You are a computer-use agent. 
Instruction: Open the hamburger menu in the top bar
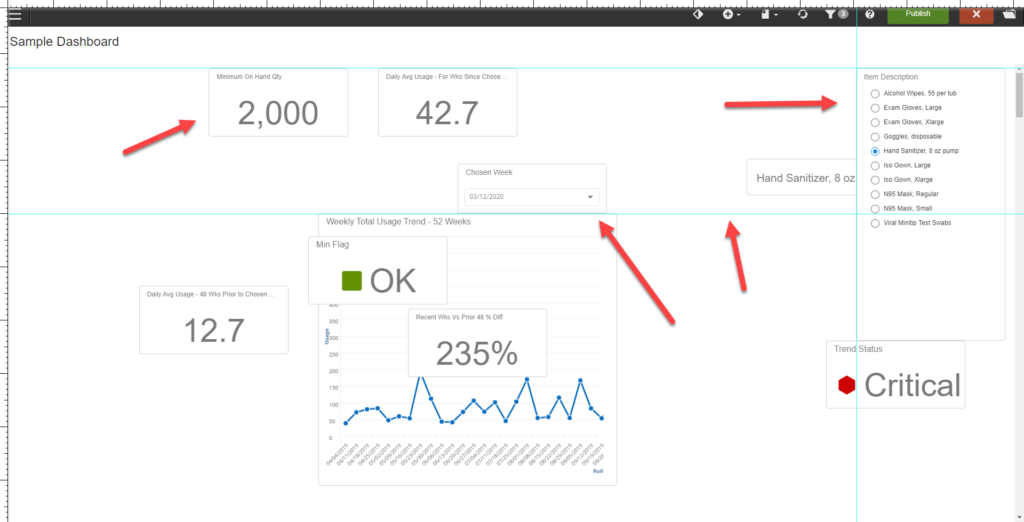(14, 15)
